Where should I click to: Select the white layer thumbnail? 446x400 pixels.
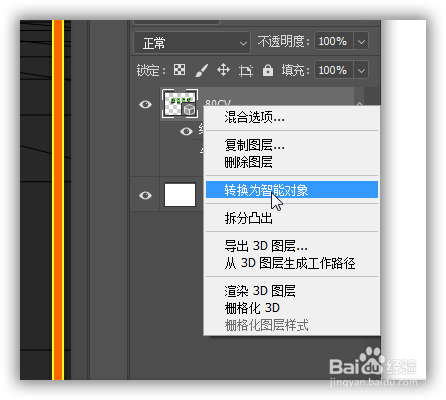[180, 195]
